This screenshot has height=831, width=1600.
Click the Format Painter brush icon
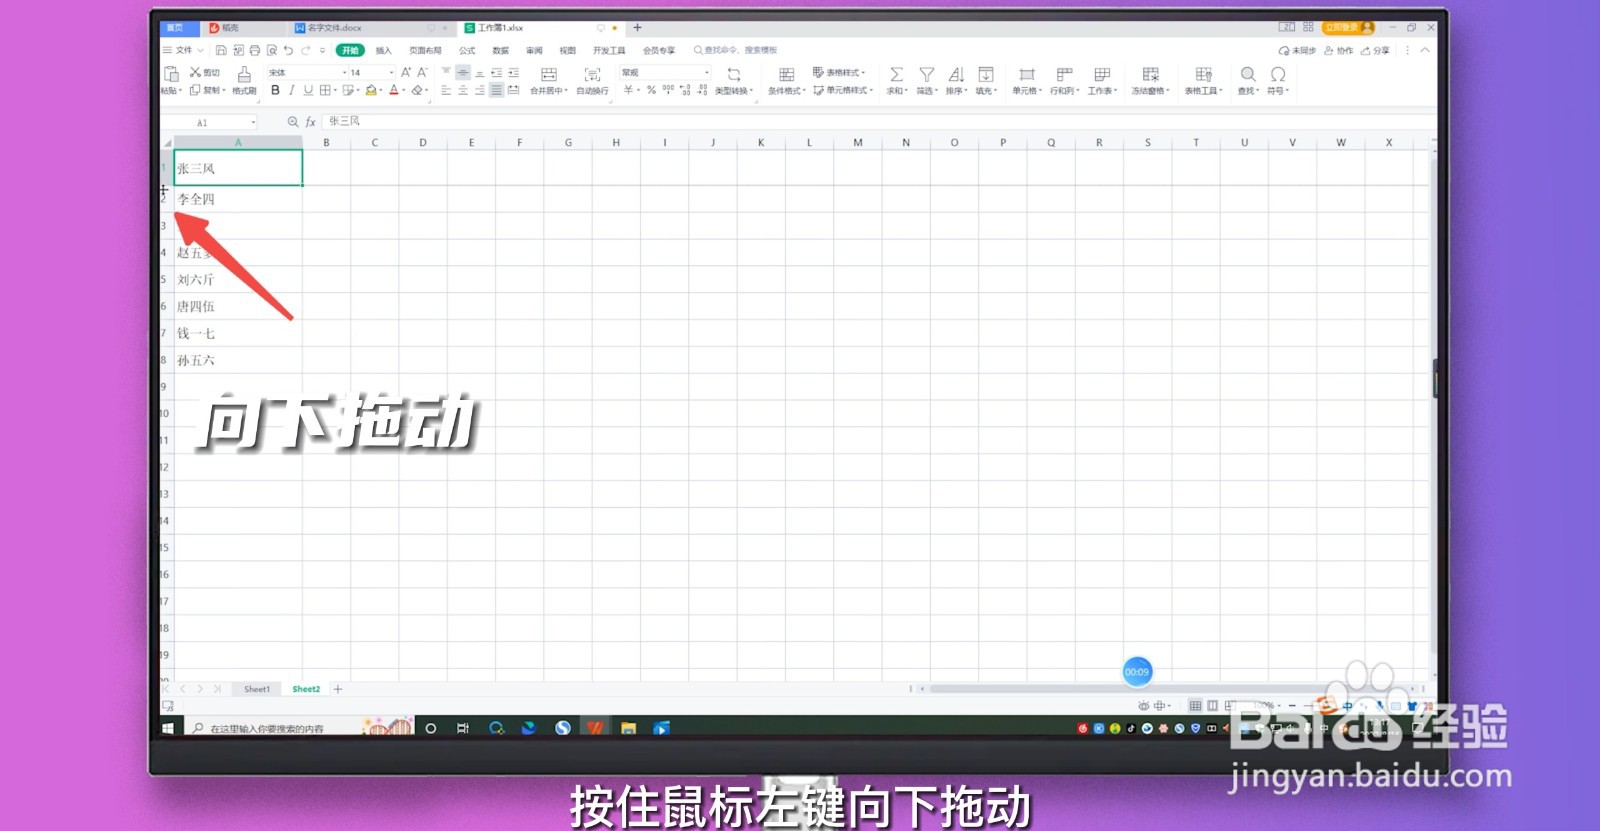[244, 75]
